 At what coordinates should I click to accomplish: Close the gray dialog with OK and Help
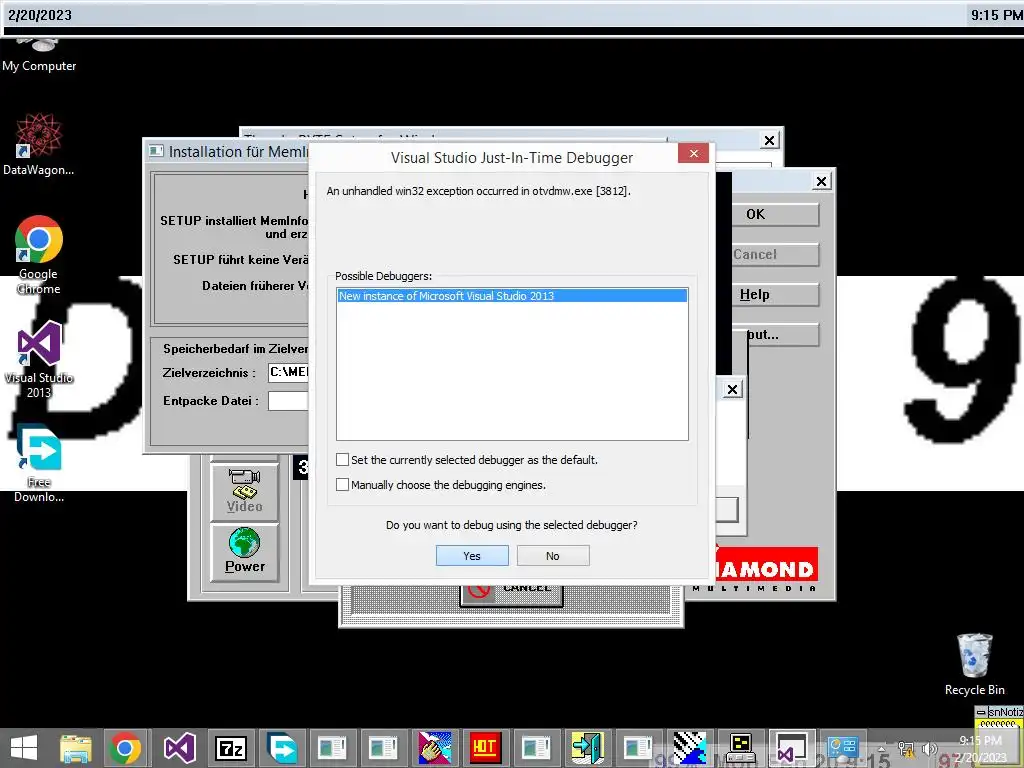(822, 182)
